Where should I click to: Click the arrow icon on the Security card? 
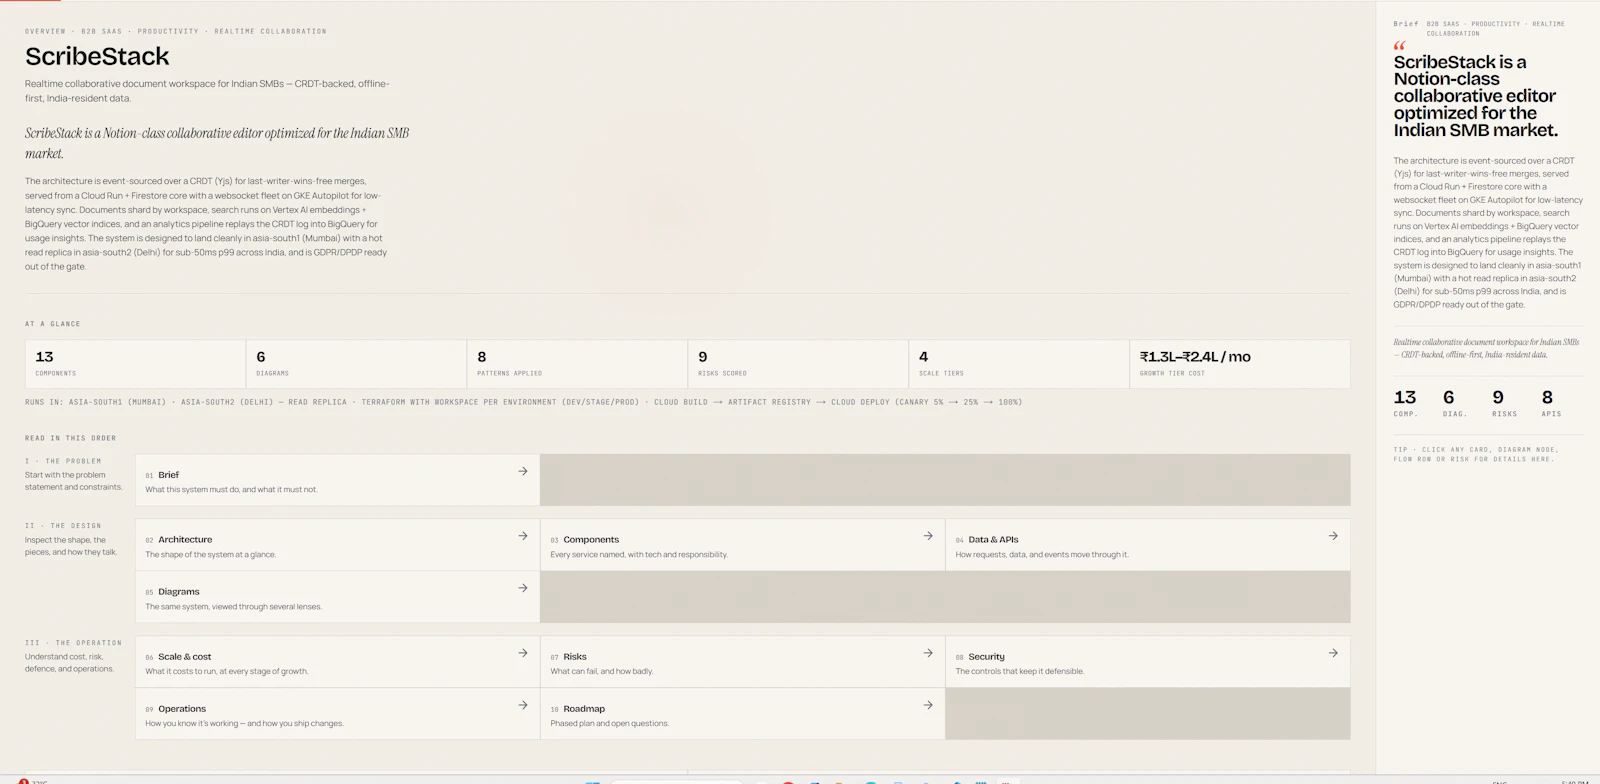(1332, 653)
